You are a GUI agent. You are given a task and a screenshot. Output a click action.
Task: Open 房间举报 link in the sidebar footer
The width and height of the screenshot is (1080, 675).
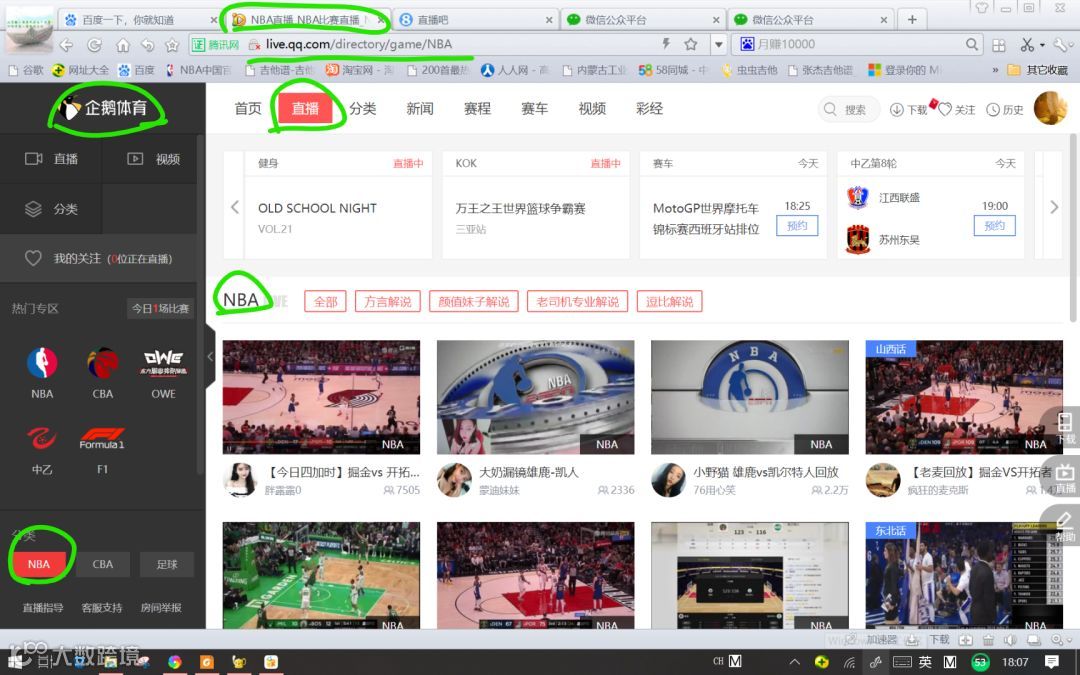161,608
